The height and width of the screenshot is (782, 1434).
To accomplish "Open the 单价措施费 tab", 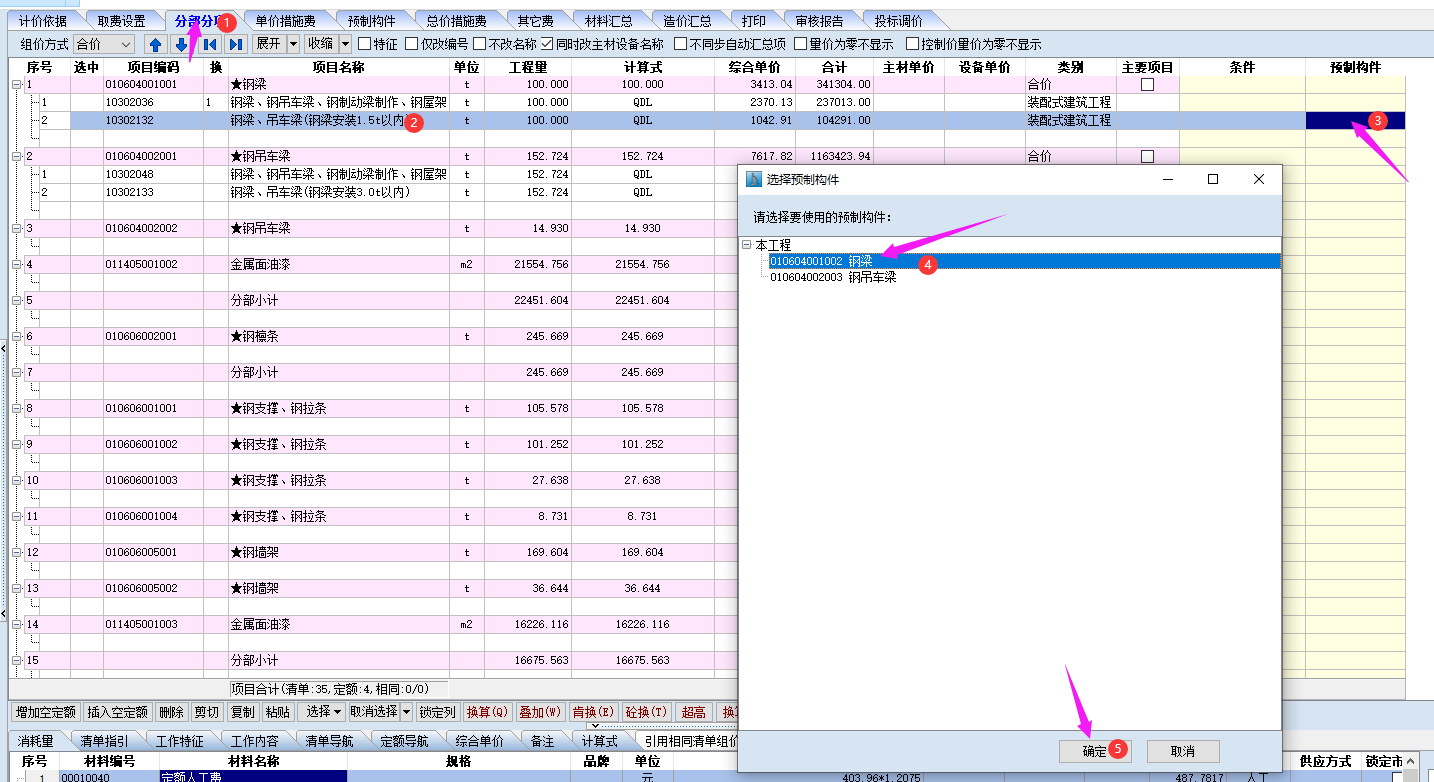I will click(285, 20).
